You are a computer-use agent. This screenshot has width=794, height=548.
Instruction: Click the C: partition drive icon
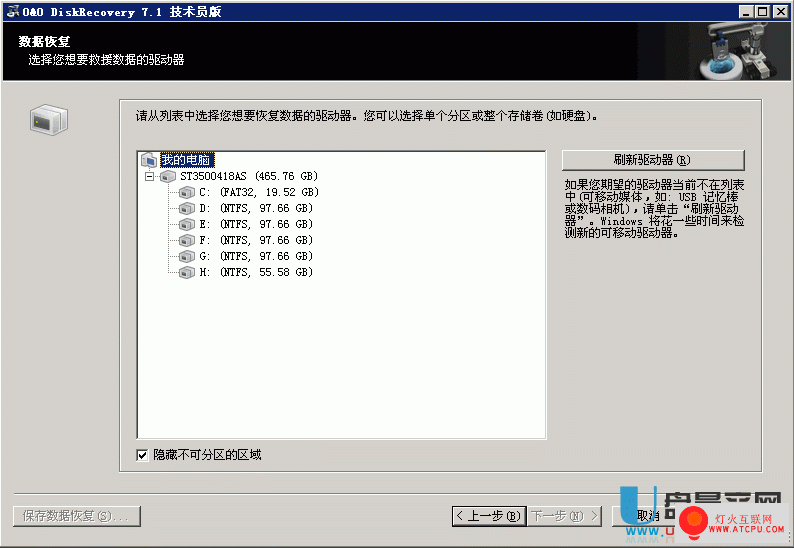187,192
